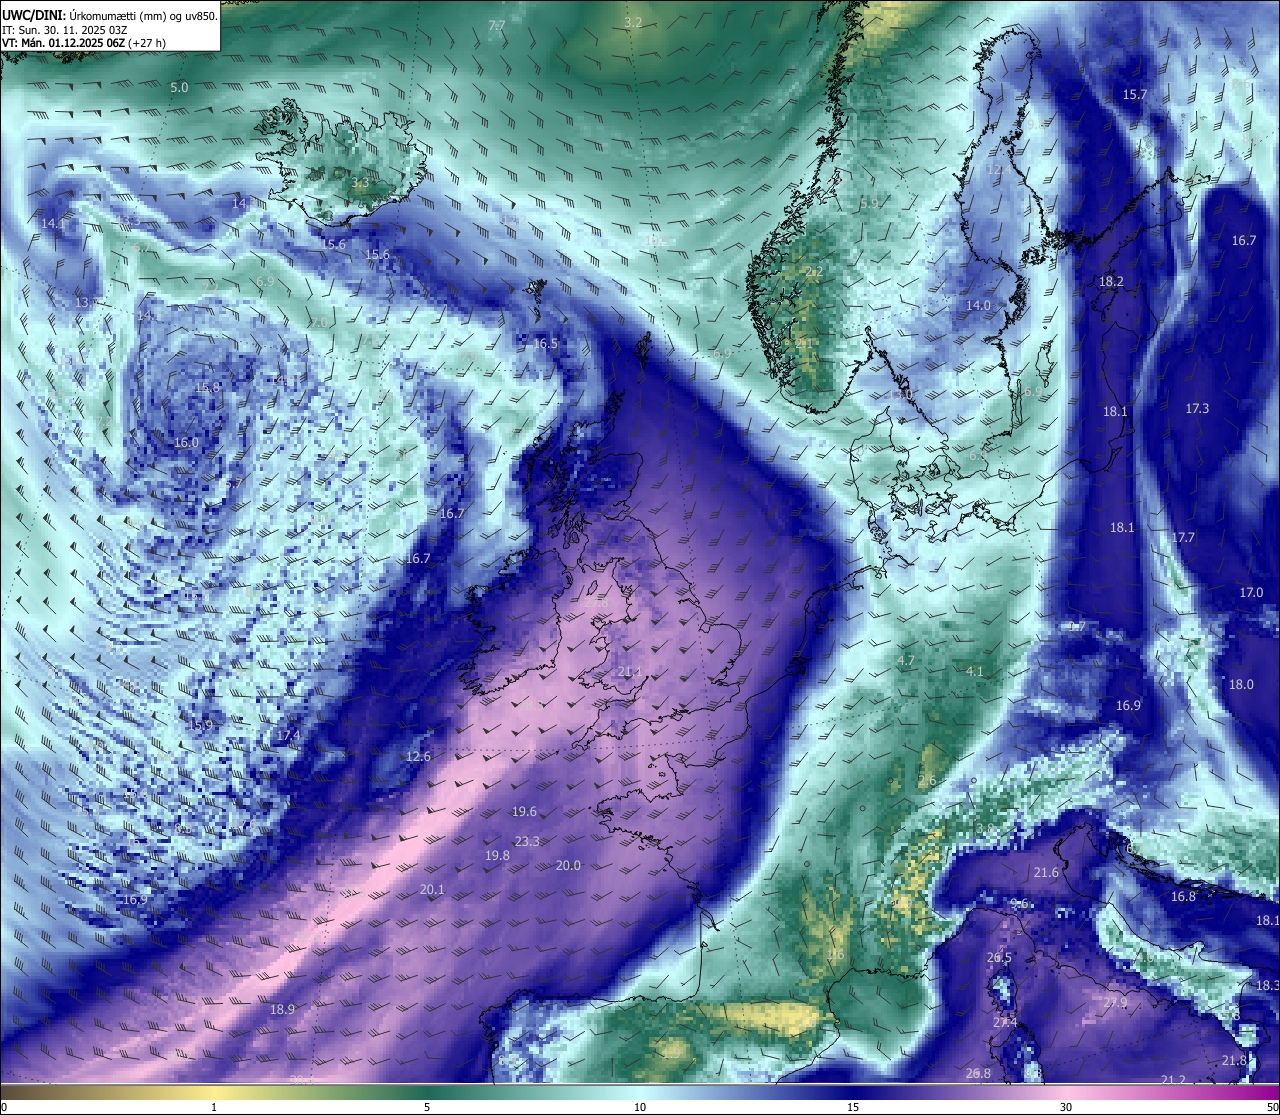Click the 19.8 precipitation value
This screenshot has width=1280, height=1115.
pos(497,856)
